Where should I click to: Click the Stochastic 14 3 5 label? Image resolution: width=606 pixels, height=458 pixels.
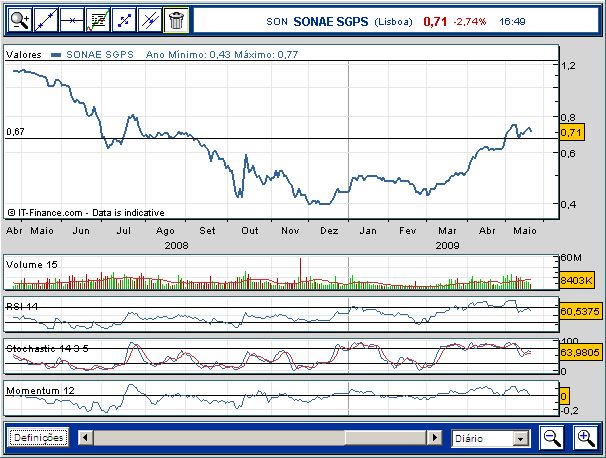[x=47, y=349]
